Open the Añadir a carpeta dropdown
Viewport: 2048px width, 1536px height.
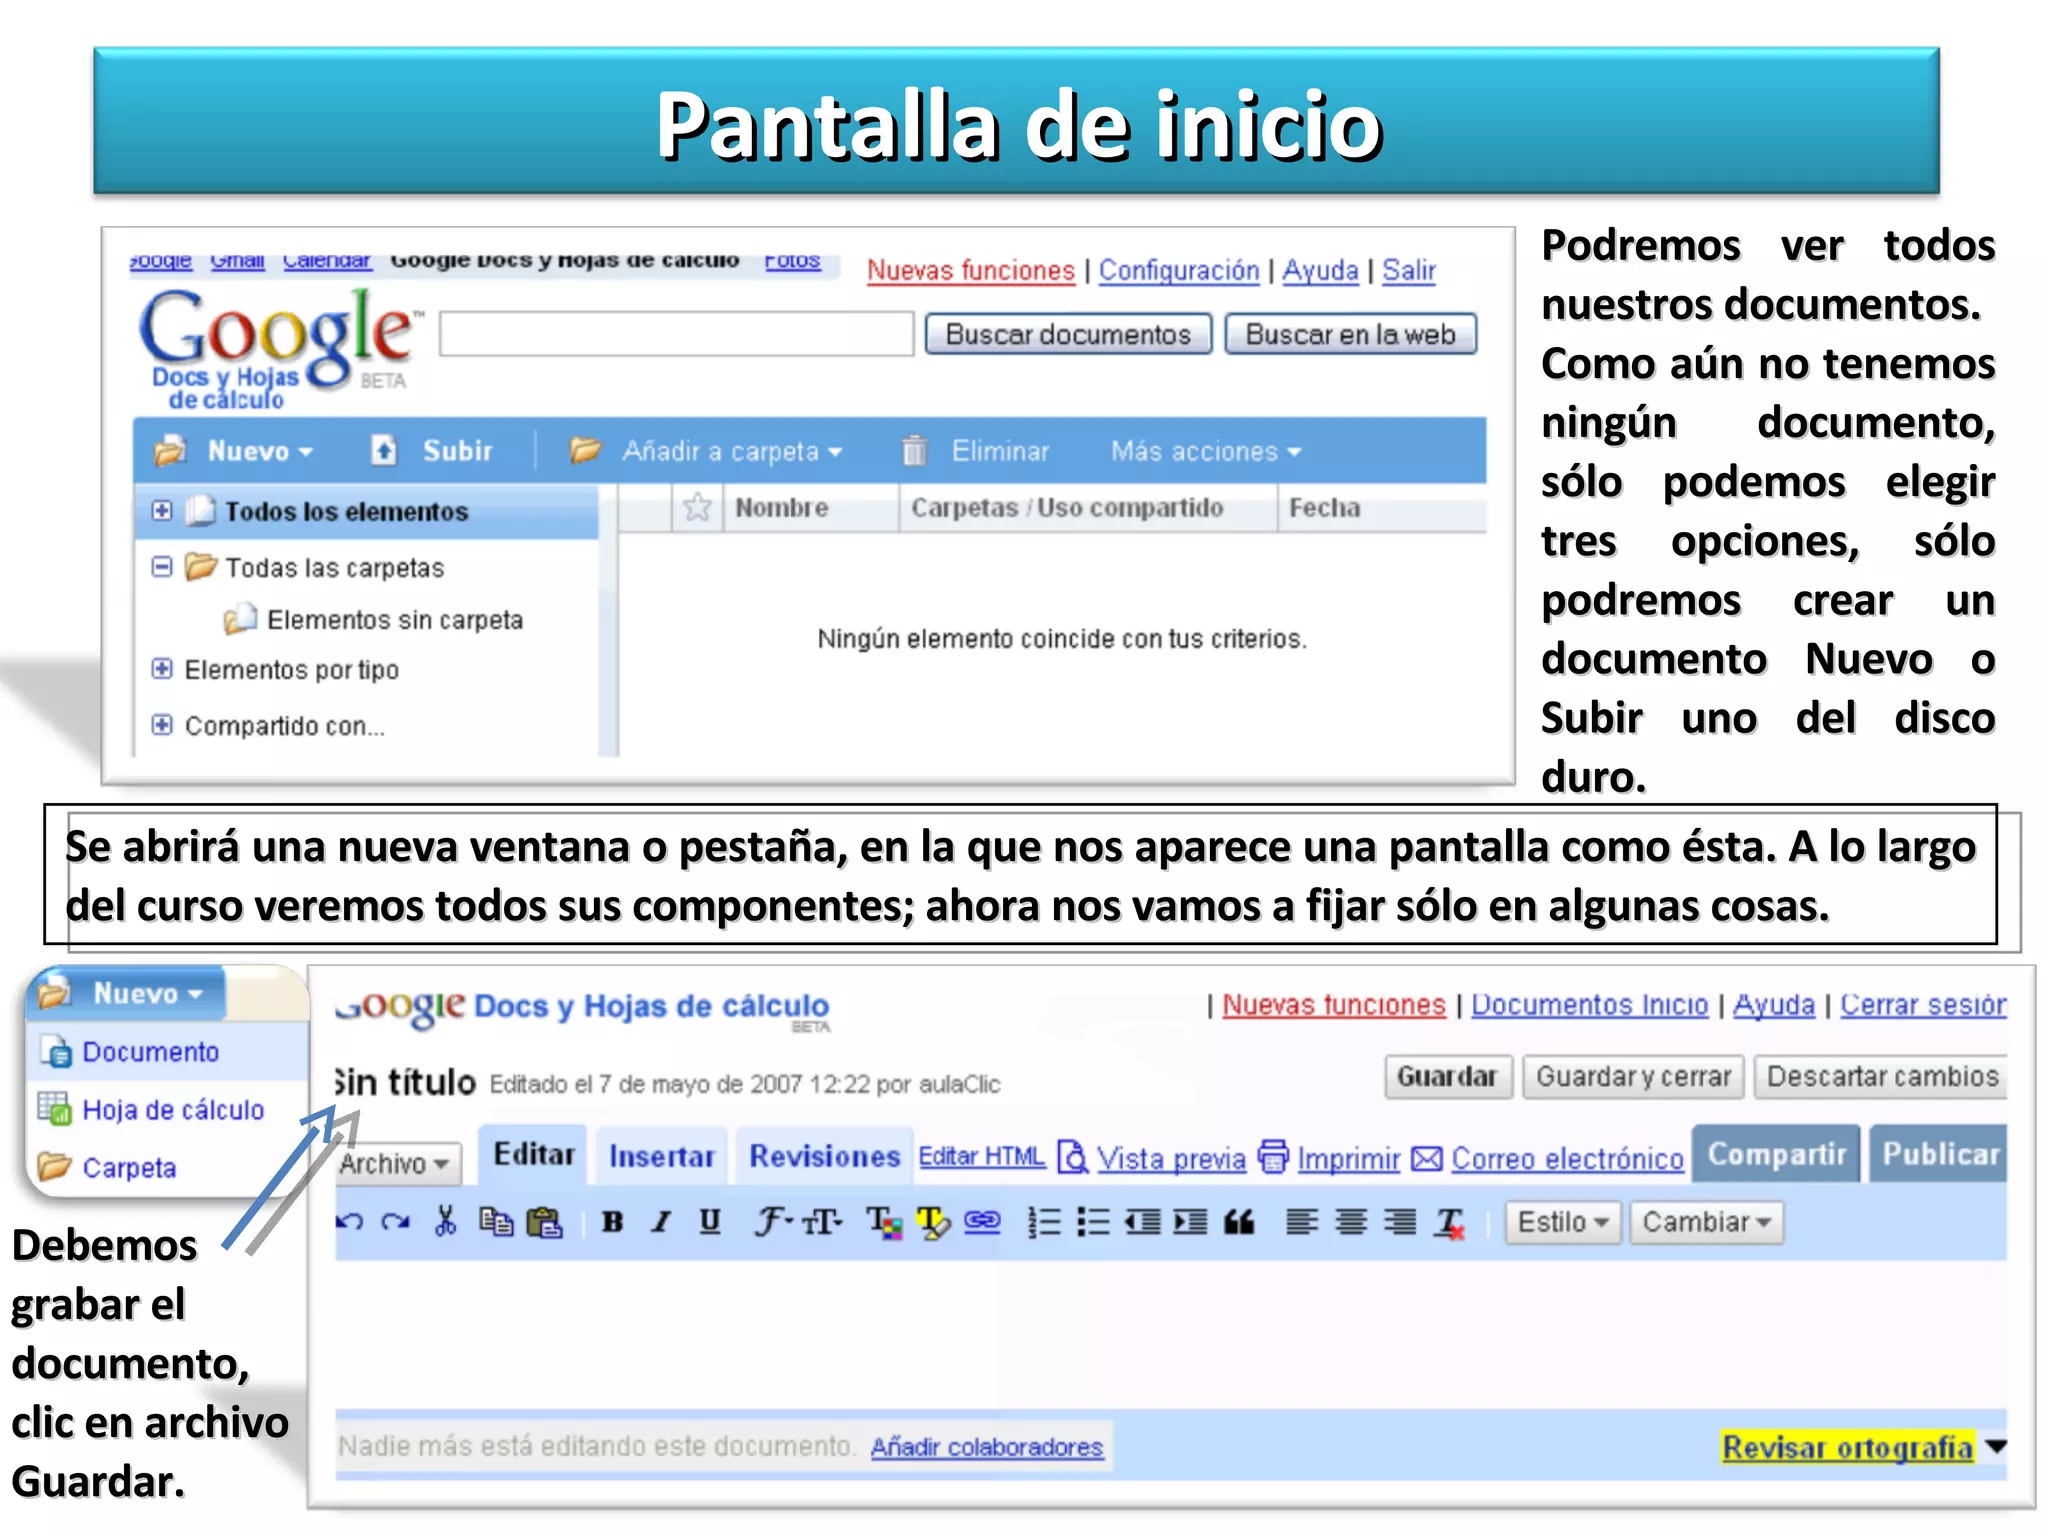click(707, 451)
